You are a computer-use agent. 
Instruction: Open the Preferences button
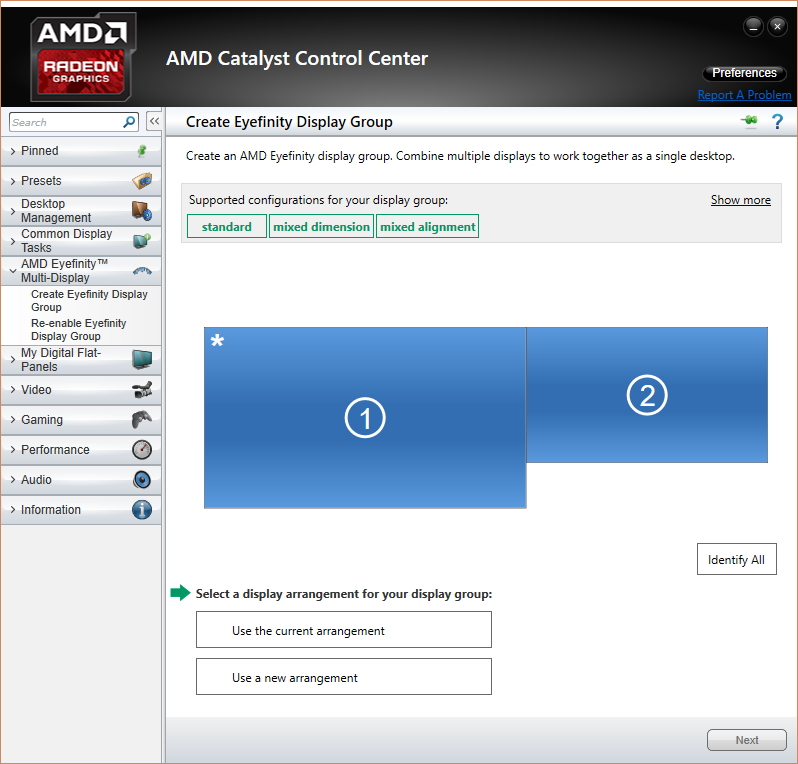[x=744, y=73]
